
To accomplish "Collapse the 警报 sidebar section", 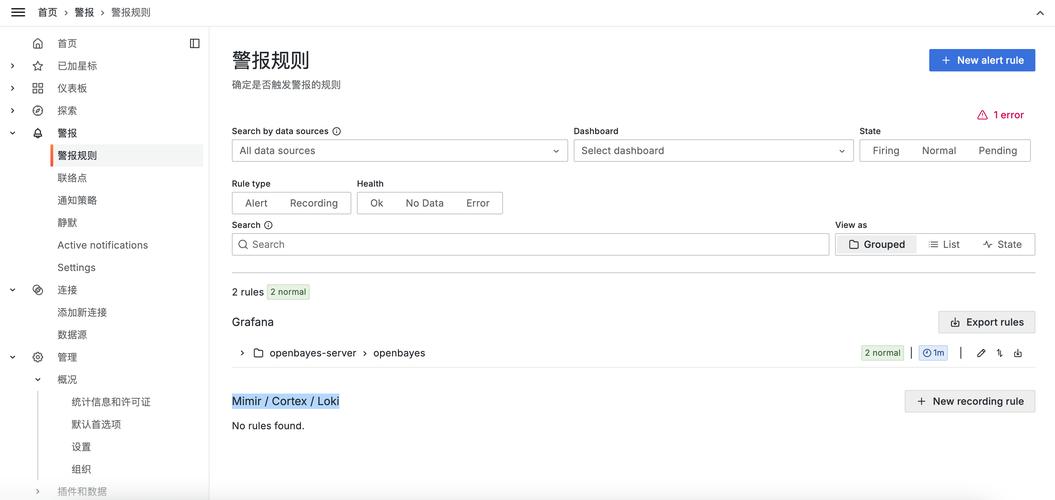I will [x=13, y=133].
